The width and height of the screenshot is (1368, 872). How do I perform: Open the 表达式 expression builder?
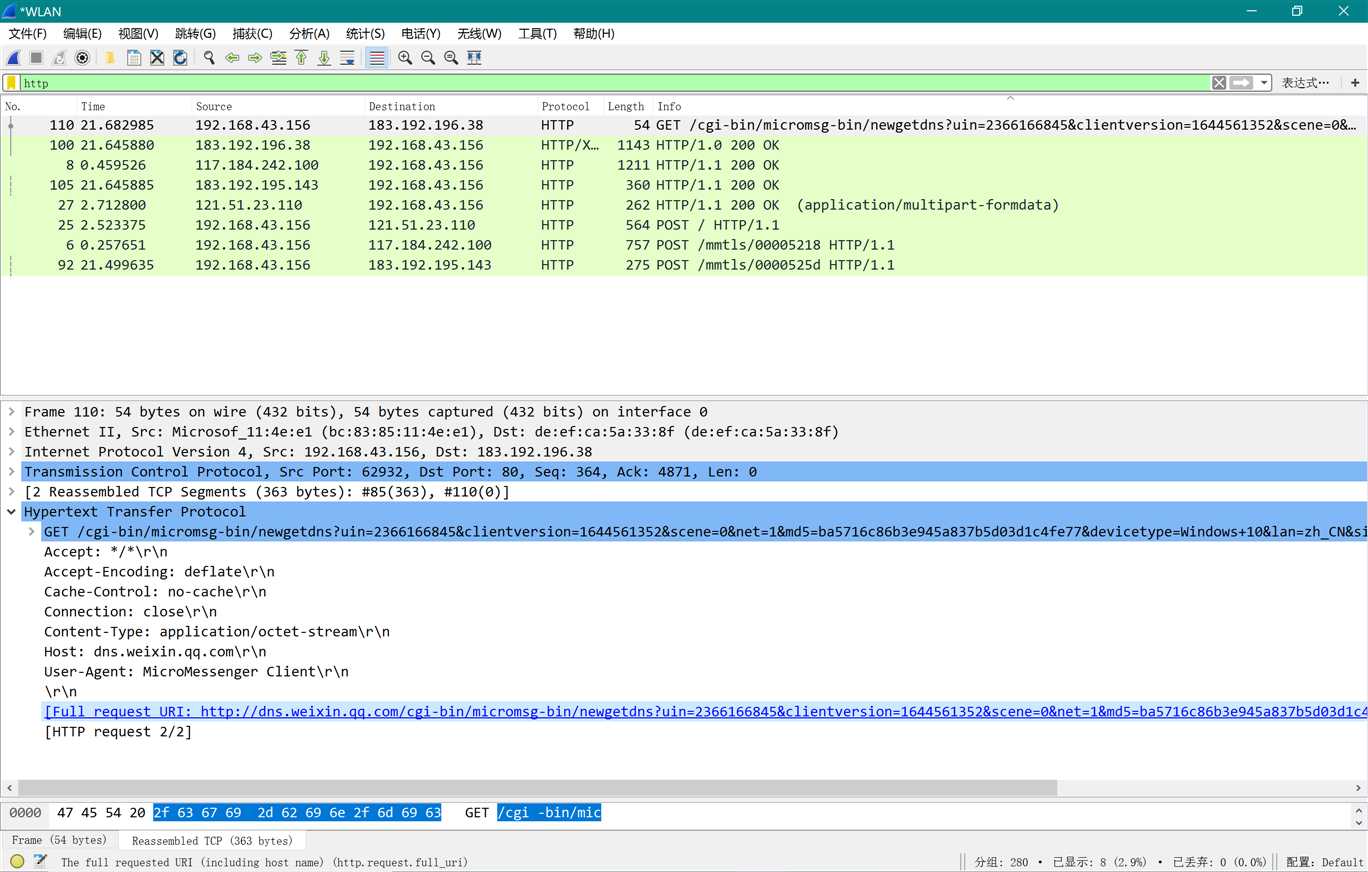[1307, 83]
